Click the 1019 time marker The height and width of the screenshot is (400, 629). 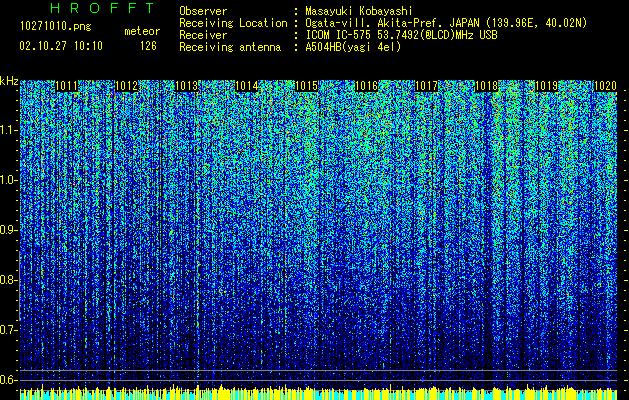click(x=546, y=86)
